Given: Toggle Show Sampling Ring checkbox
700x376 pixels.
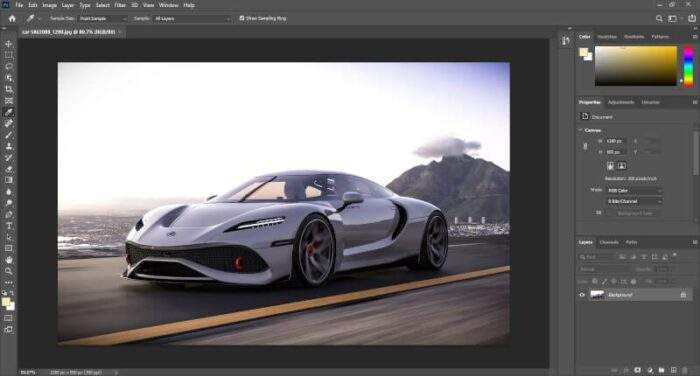Looking at the screenshot, I should click(242, 18).
